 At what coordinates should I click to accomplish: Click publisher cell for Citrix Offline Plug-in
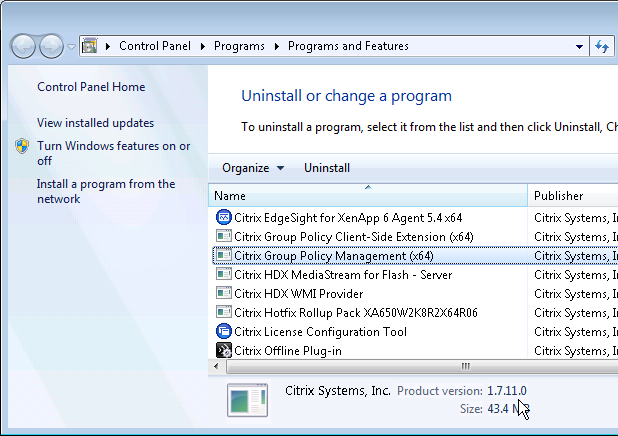tap(576, 350)
